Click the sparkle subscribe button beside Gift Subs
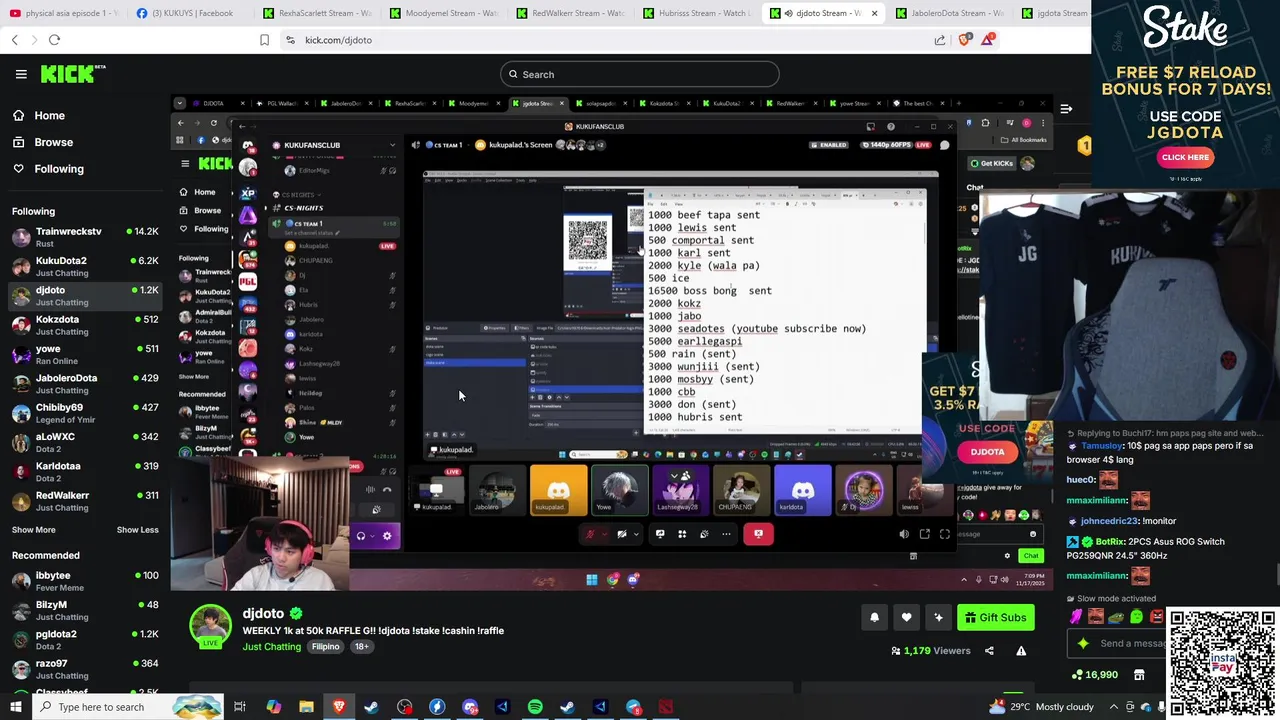The width and height of the screenshot is (1280, 720). coord(938,618)
